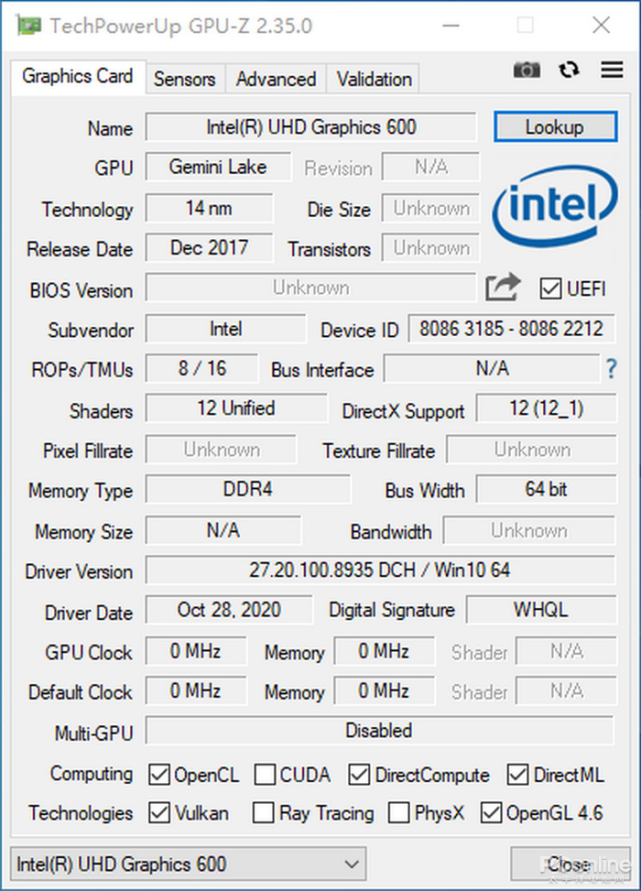Screen dimensions: 641x891
Task: Switch to the Sensors tab
Action: (185, 79)
